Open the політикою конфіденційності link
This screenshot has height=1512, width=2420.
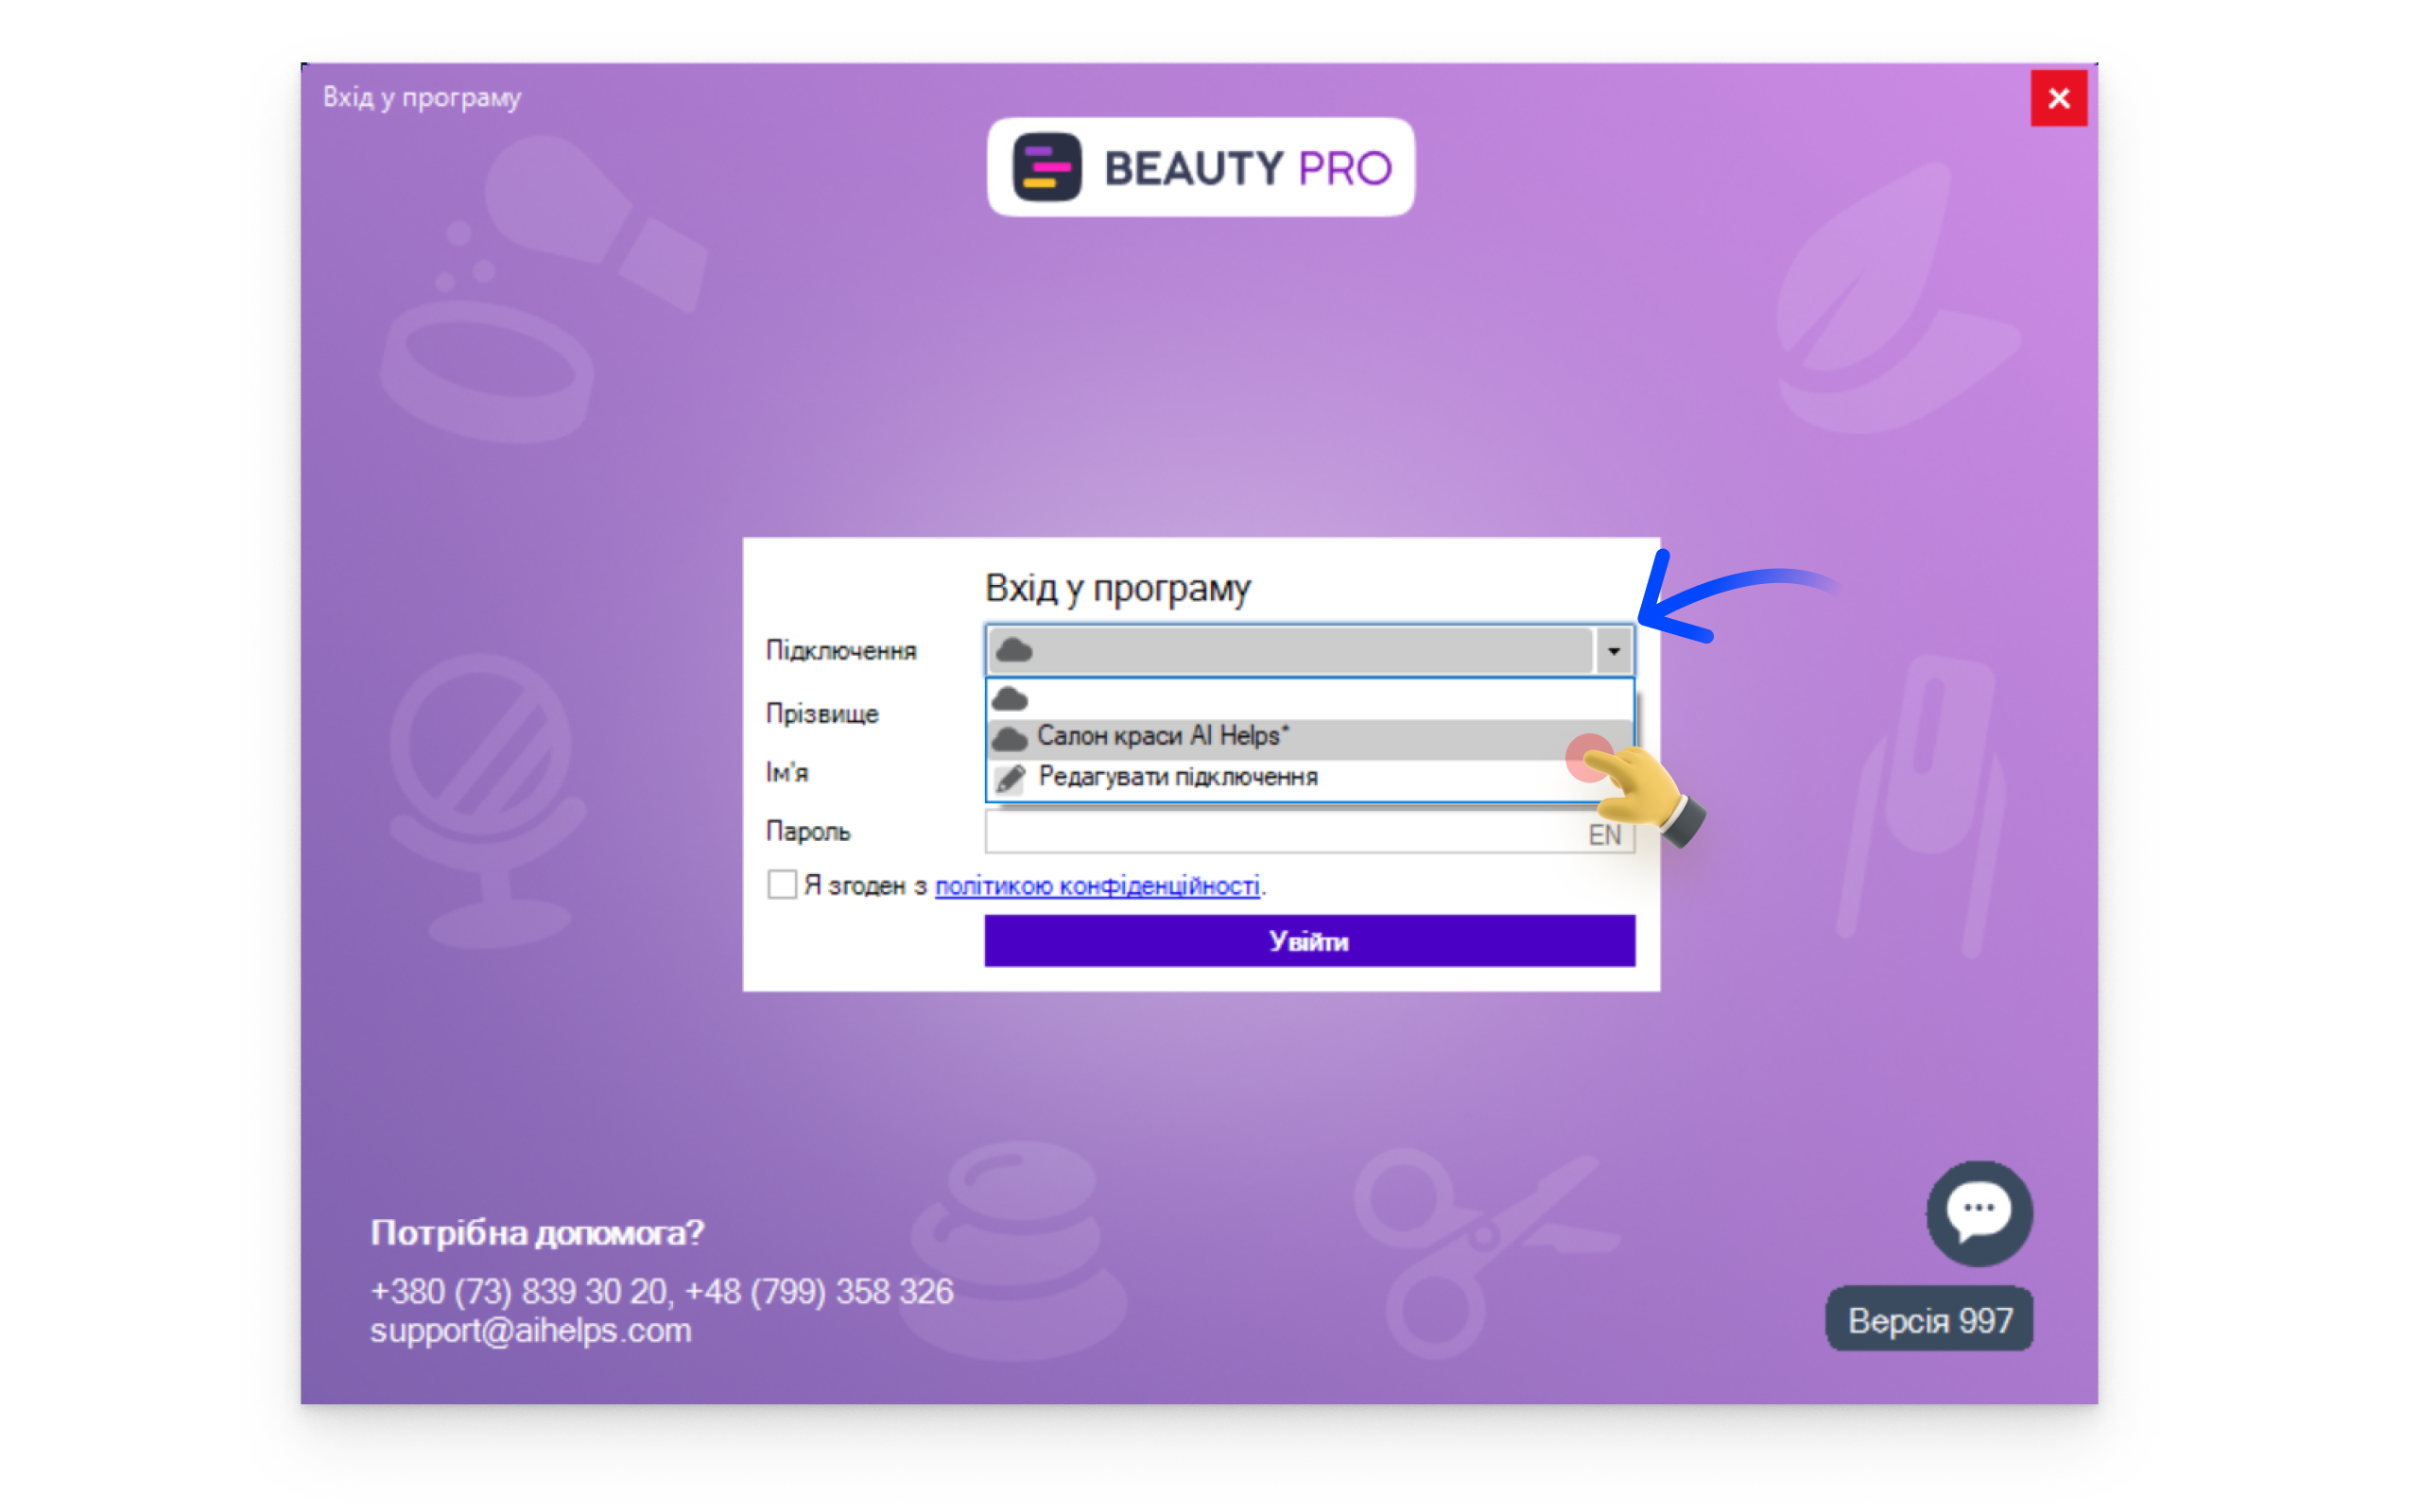tap(1097, 886)
